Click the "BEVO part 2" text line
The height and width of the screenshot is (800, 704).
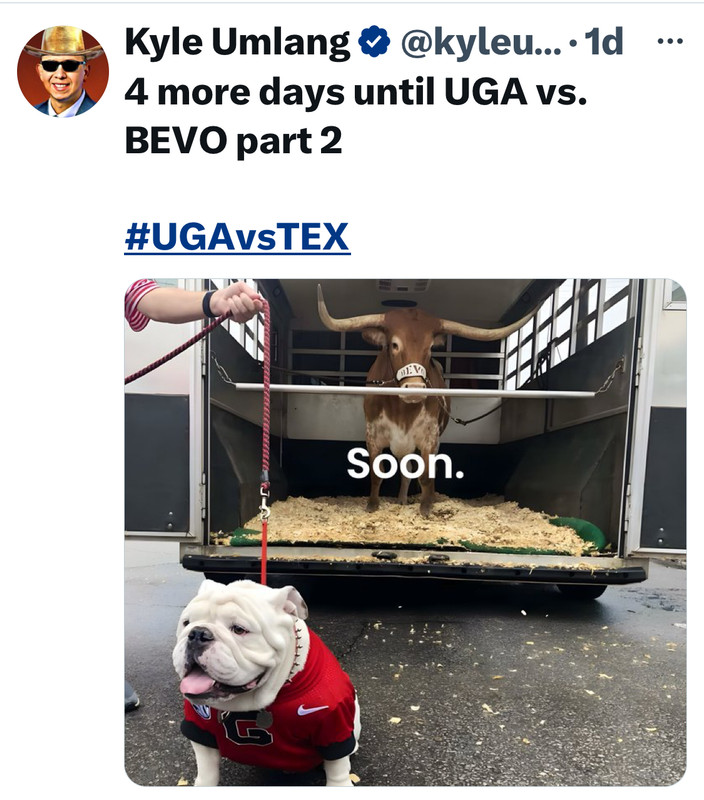pos(234,141)
